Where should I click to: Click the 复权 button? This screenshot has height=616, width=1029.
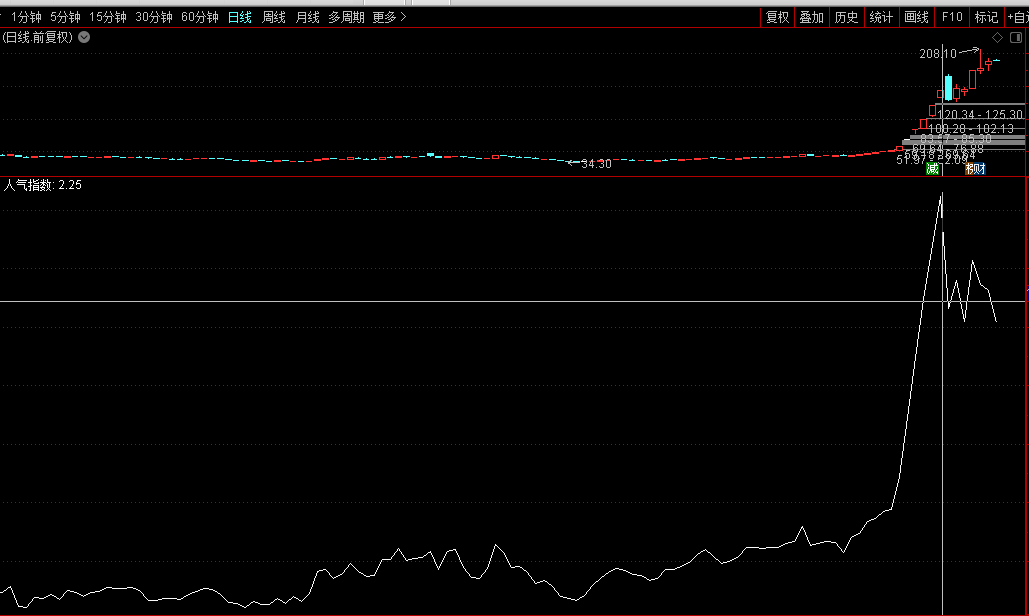coord(777,17)
